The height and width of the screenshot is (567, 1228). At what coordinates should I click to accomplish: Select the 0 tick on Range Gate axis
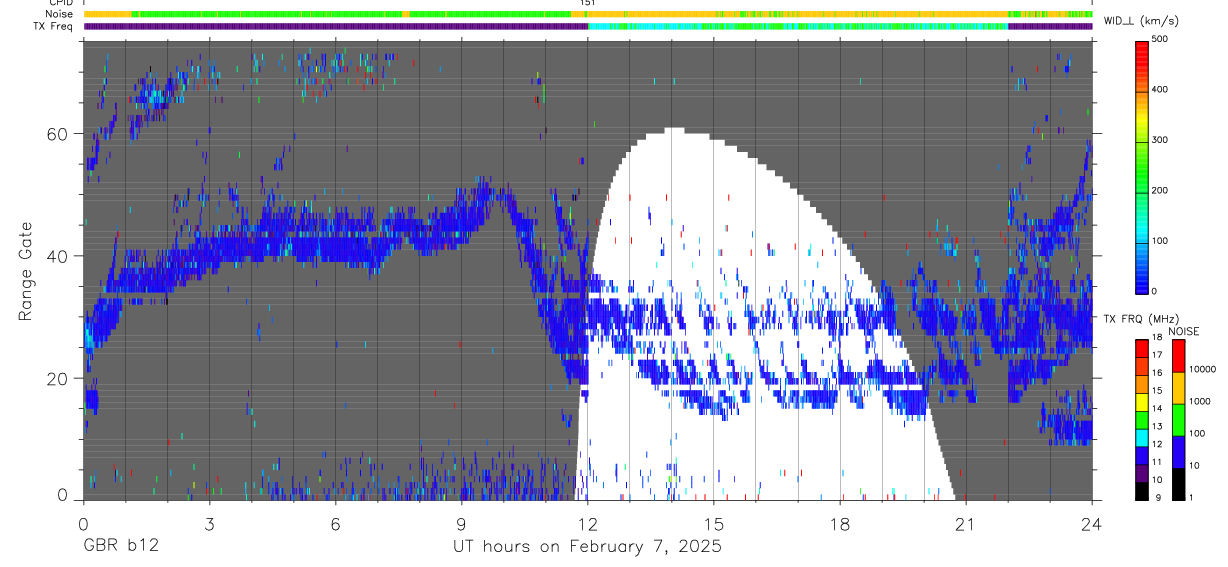point(62,495)
